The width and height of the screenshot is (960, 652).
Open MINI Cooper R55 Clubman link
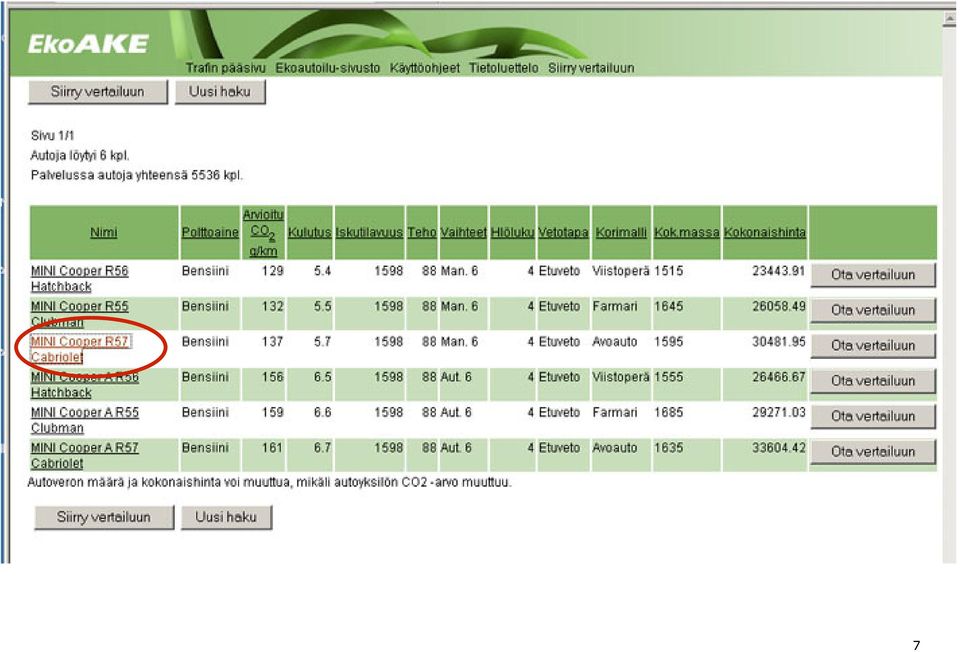click(80, 313)
